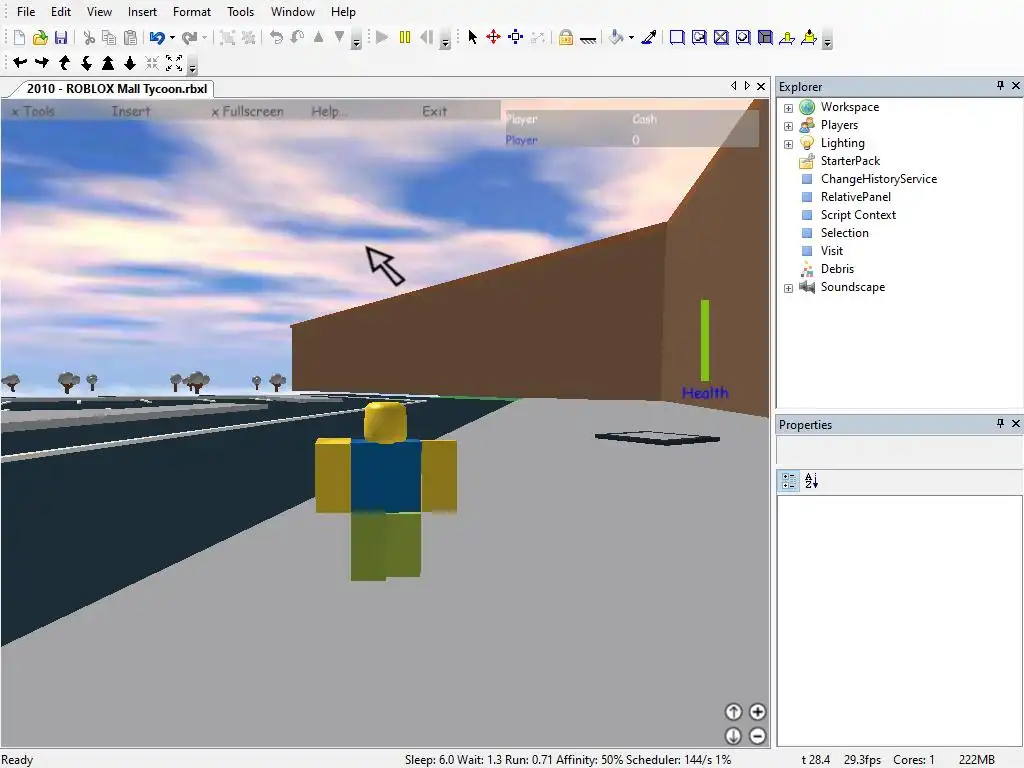Screen dimensions: 1024x768
Task: Click the smooth surface icon
Action: [x=677, y=37]
